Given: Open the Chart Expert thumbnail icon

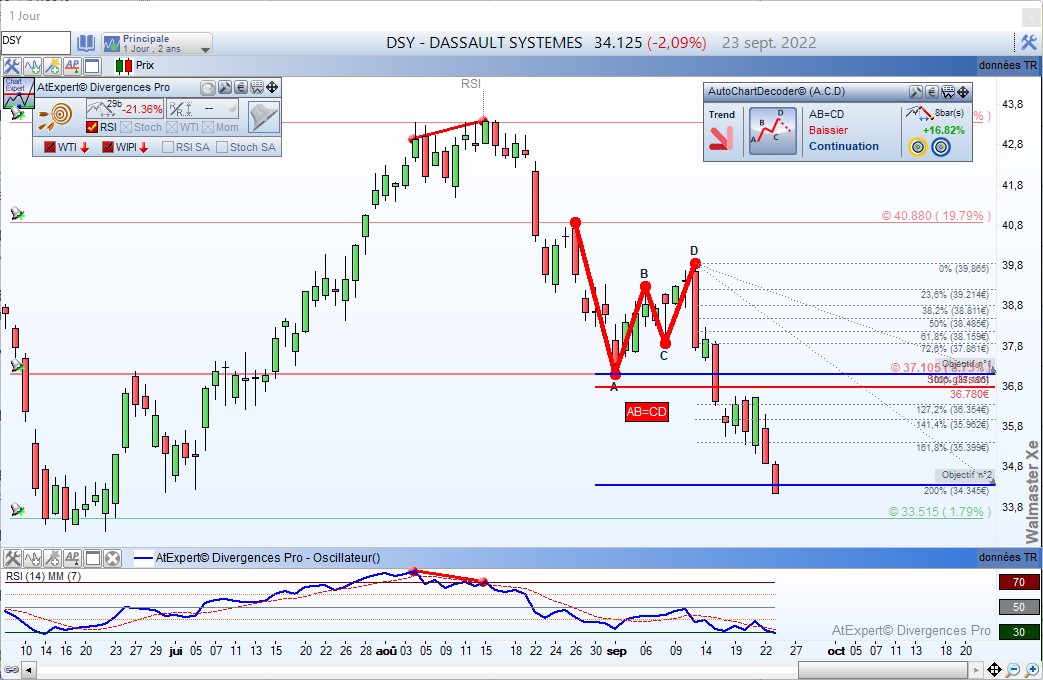Looking at the screenshot, I should 18,93.
